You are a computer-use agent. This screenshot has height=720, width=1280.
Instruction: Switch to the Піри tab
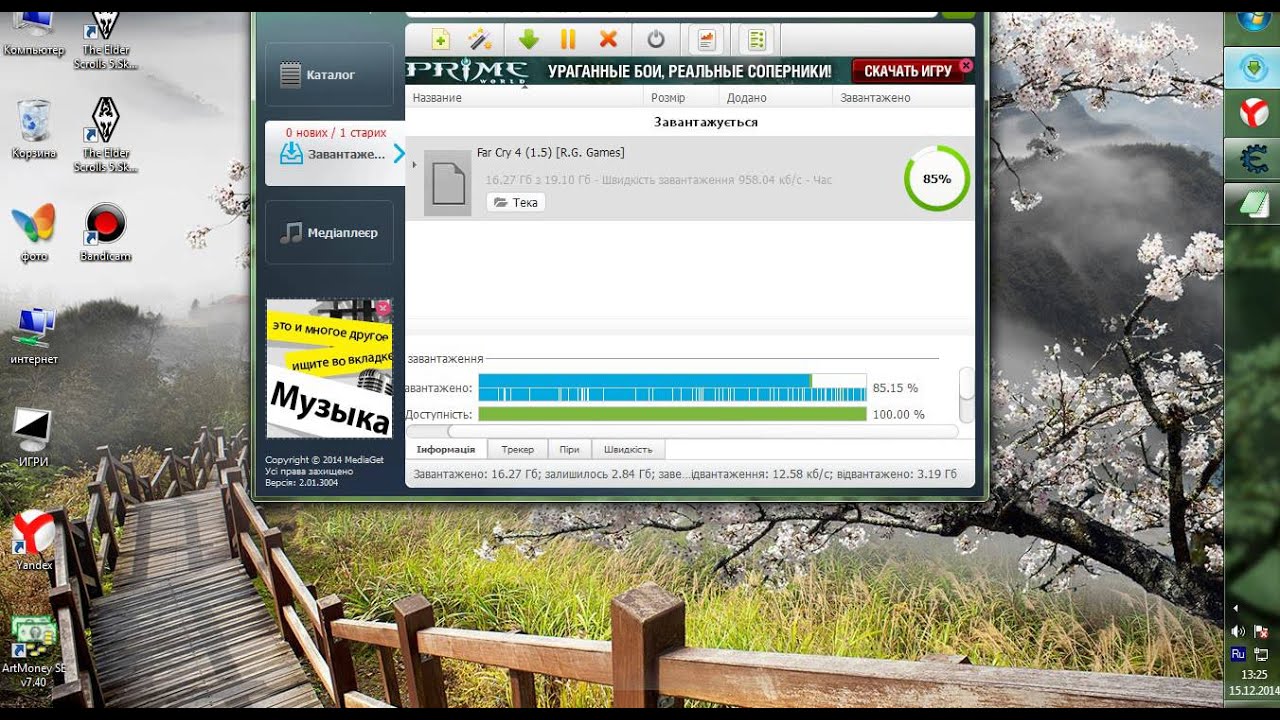570,449
